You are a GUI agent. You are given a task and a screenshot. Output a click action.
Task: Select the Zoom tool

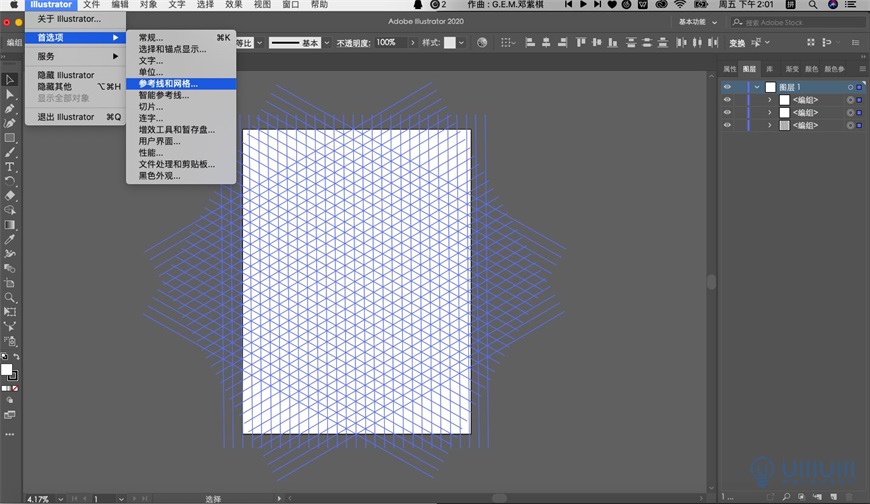[10, 298]
